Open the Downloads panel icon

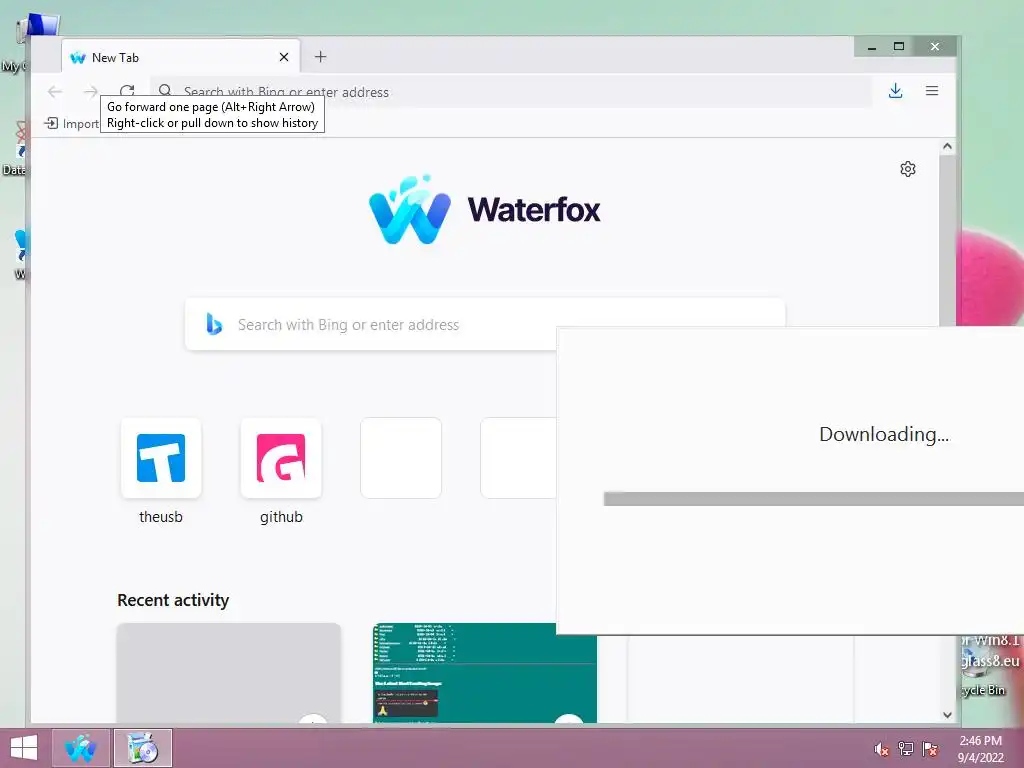point(895,91)
